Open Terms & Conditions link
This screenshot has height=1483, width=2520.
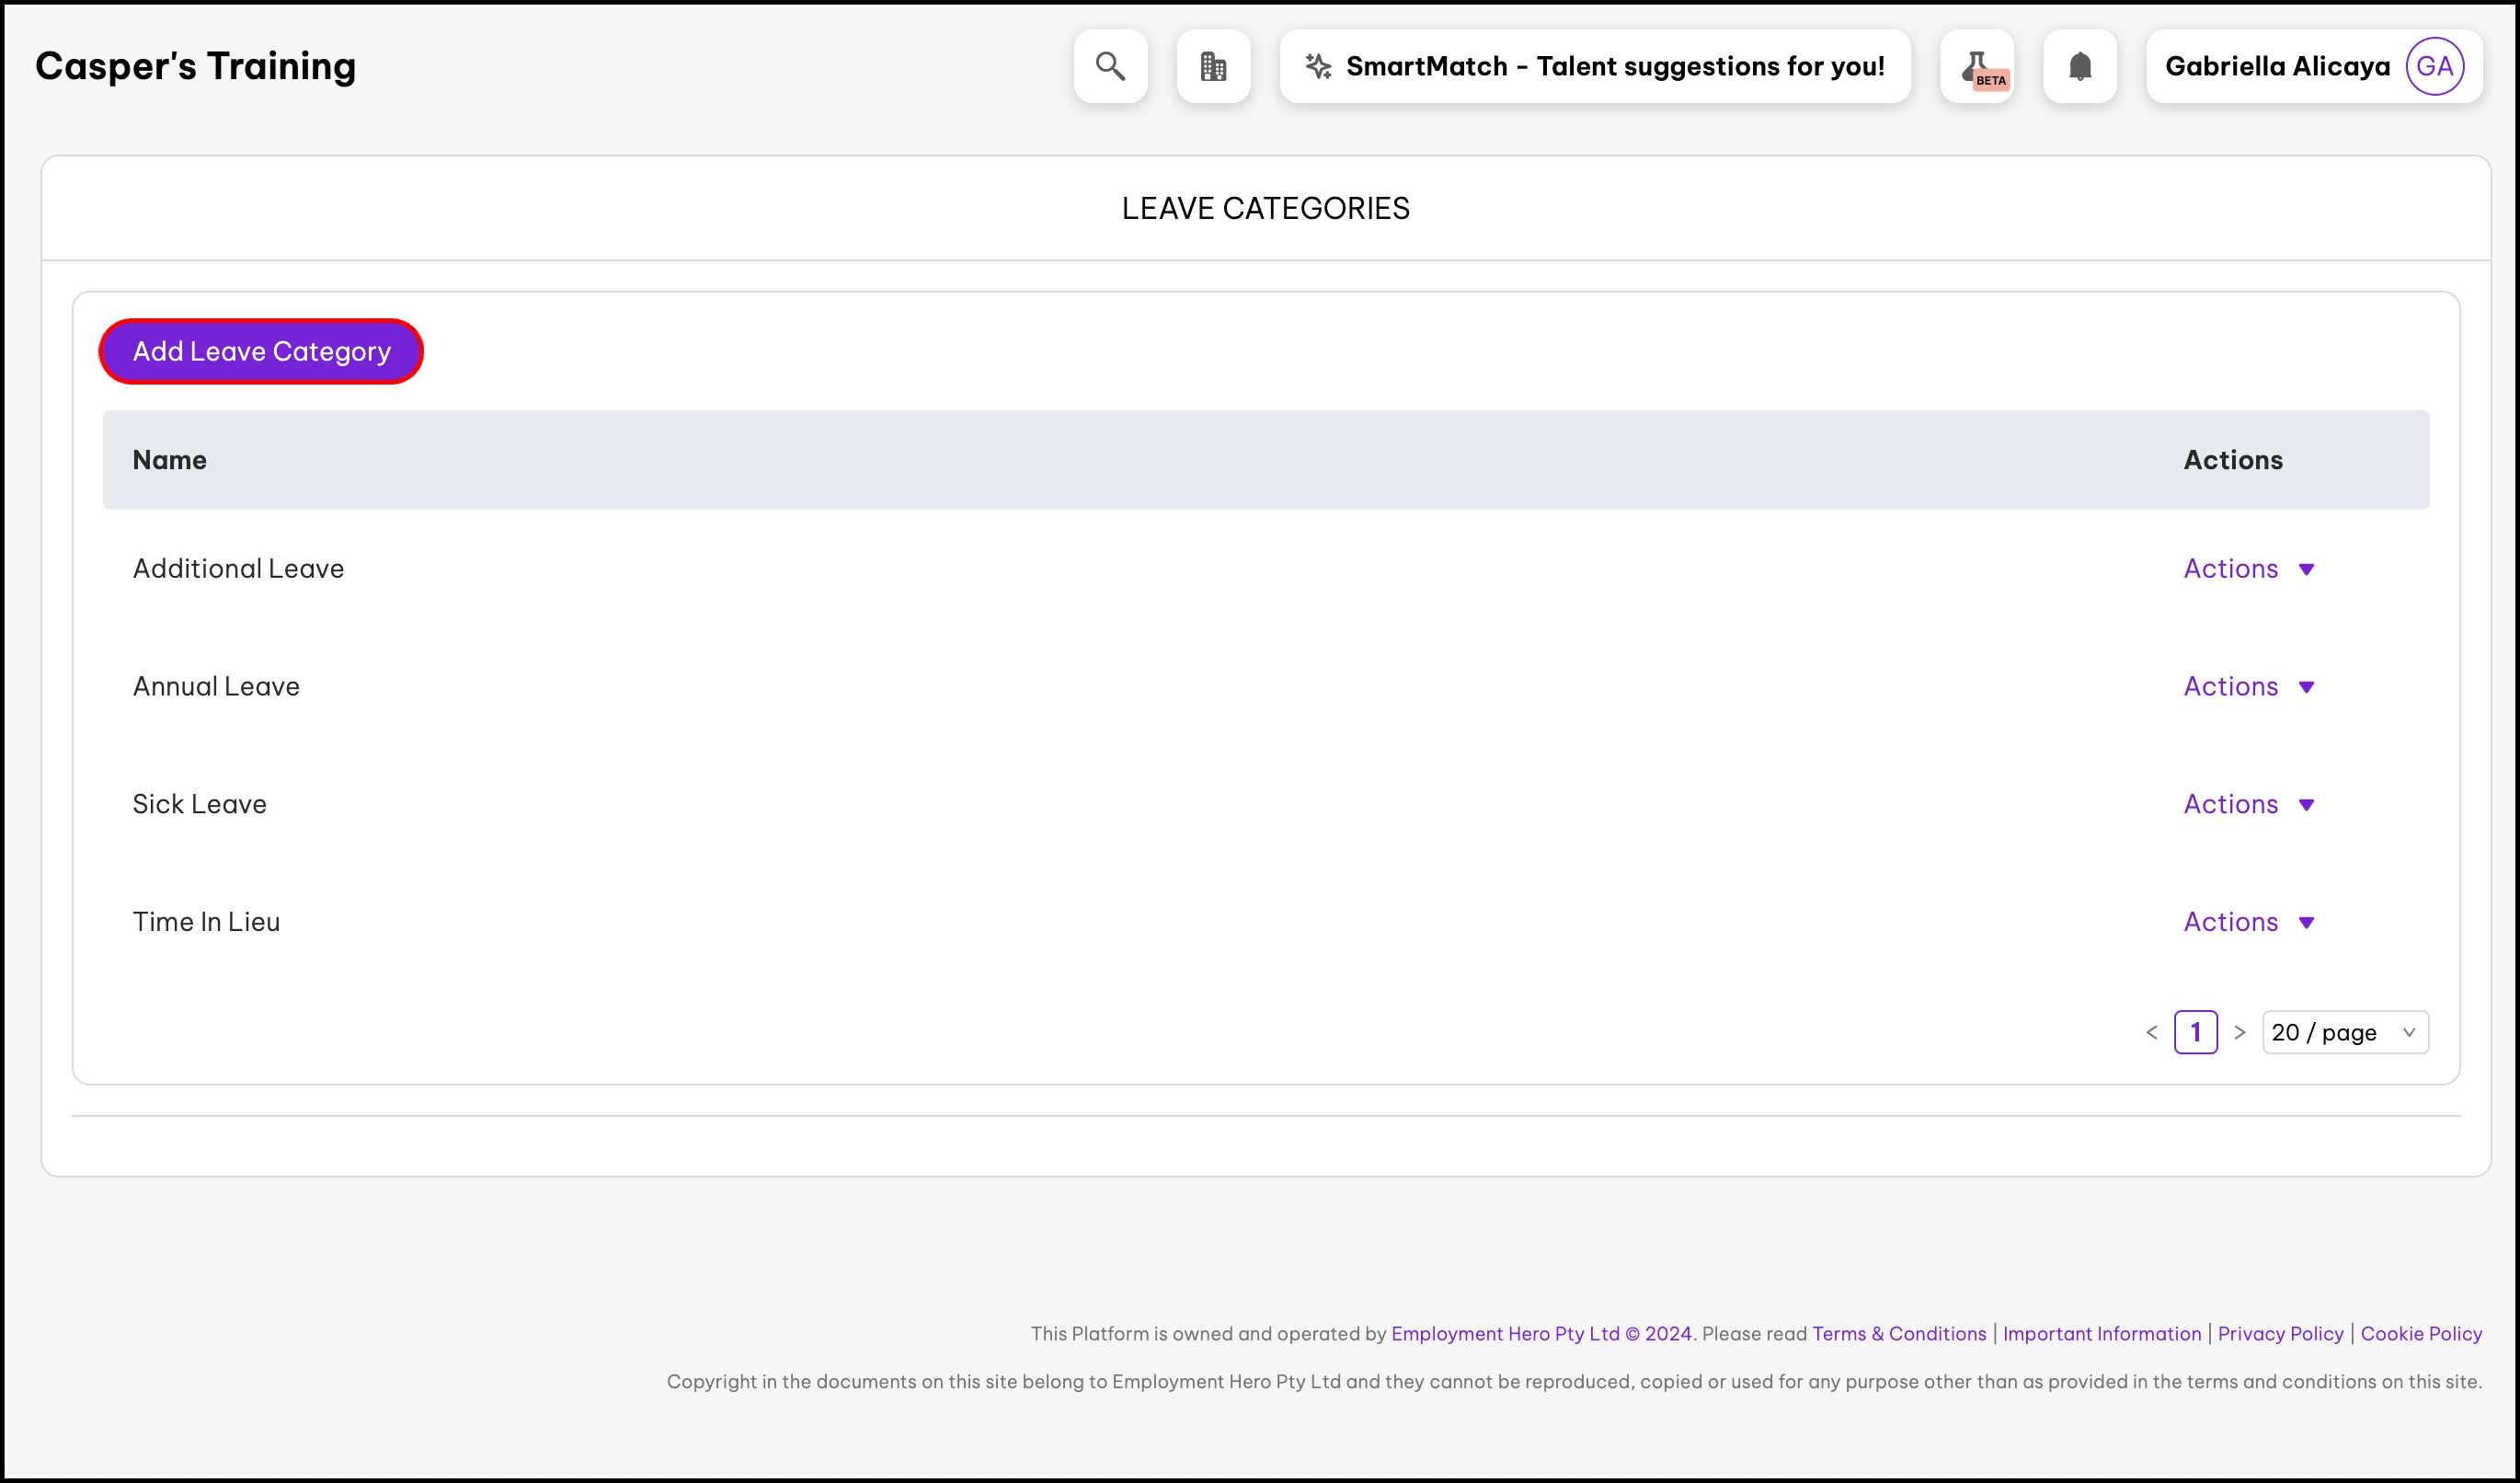(1898, 1333)
